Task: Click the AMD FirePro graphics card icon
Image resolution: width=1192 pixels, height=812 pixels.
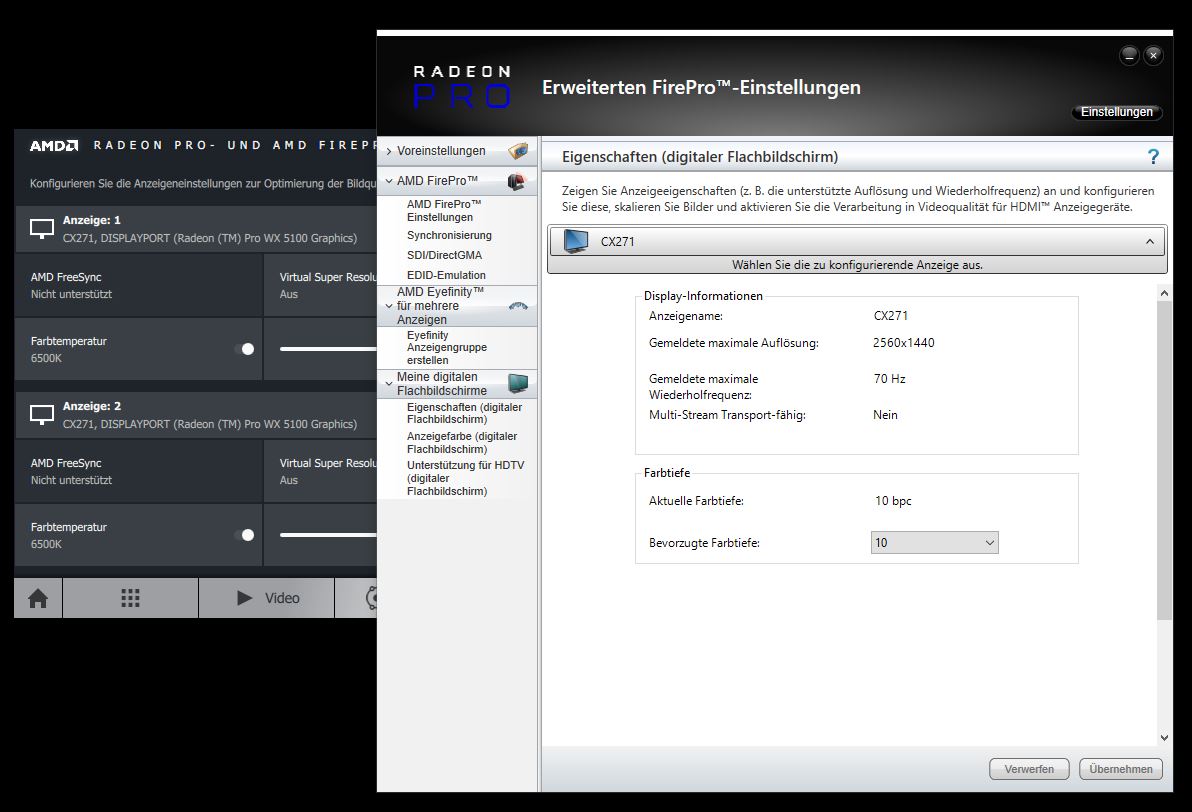Action: [x=517, y=181]
